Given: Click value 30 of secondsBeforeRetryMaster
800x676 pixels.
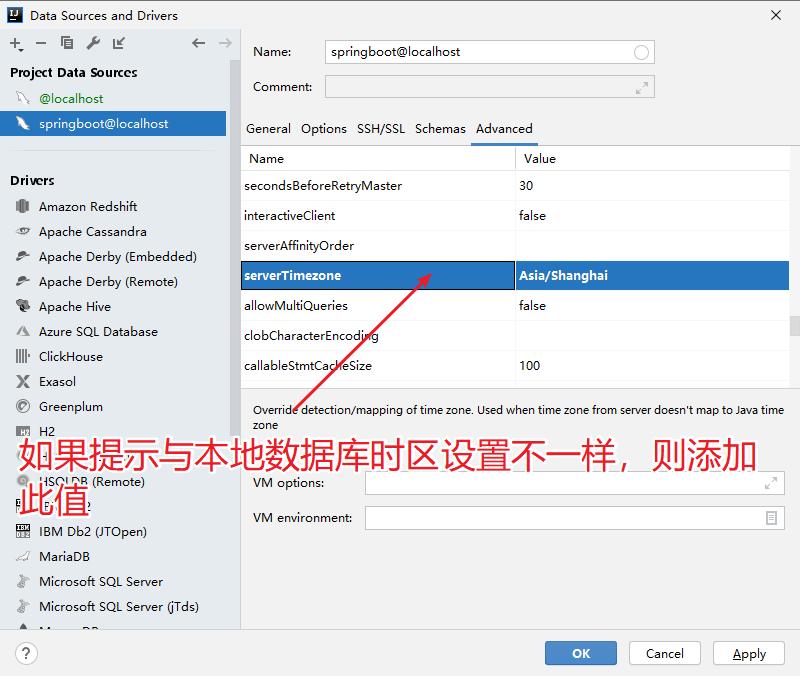Looking at the screenshot, I should click(x=653, y=186).
